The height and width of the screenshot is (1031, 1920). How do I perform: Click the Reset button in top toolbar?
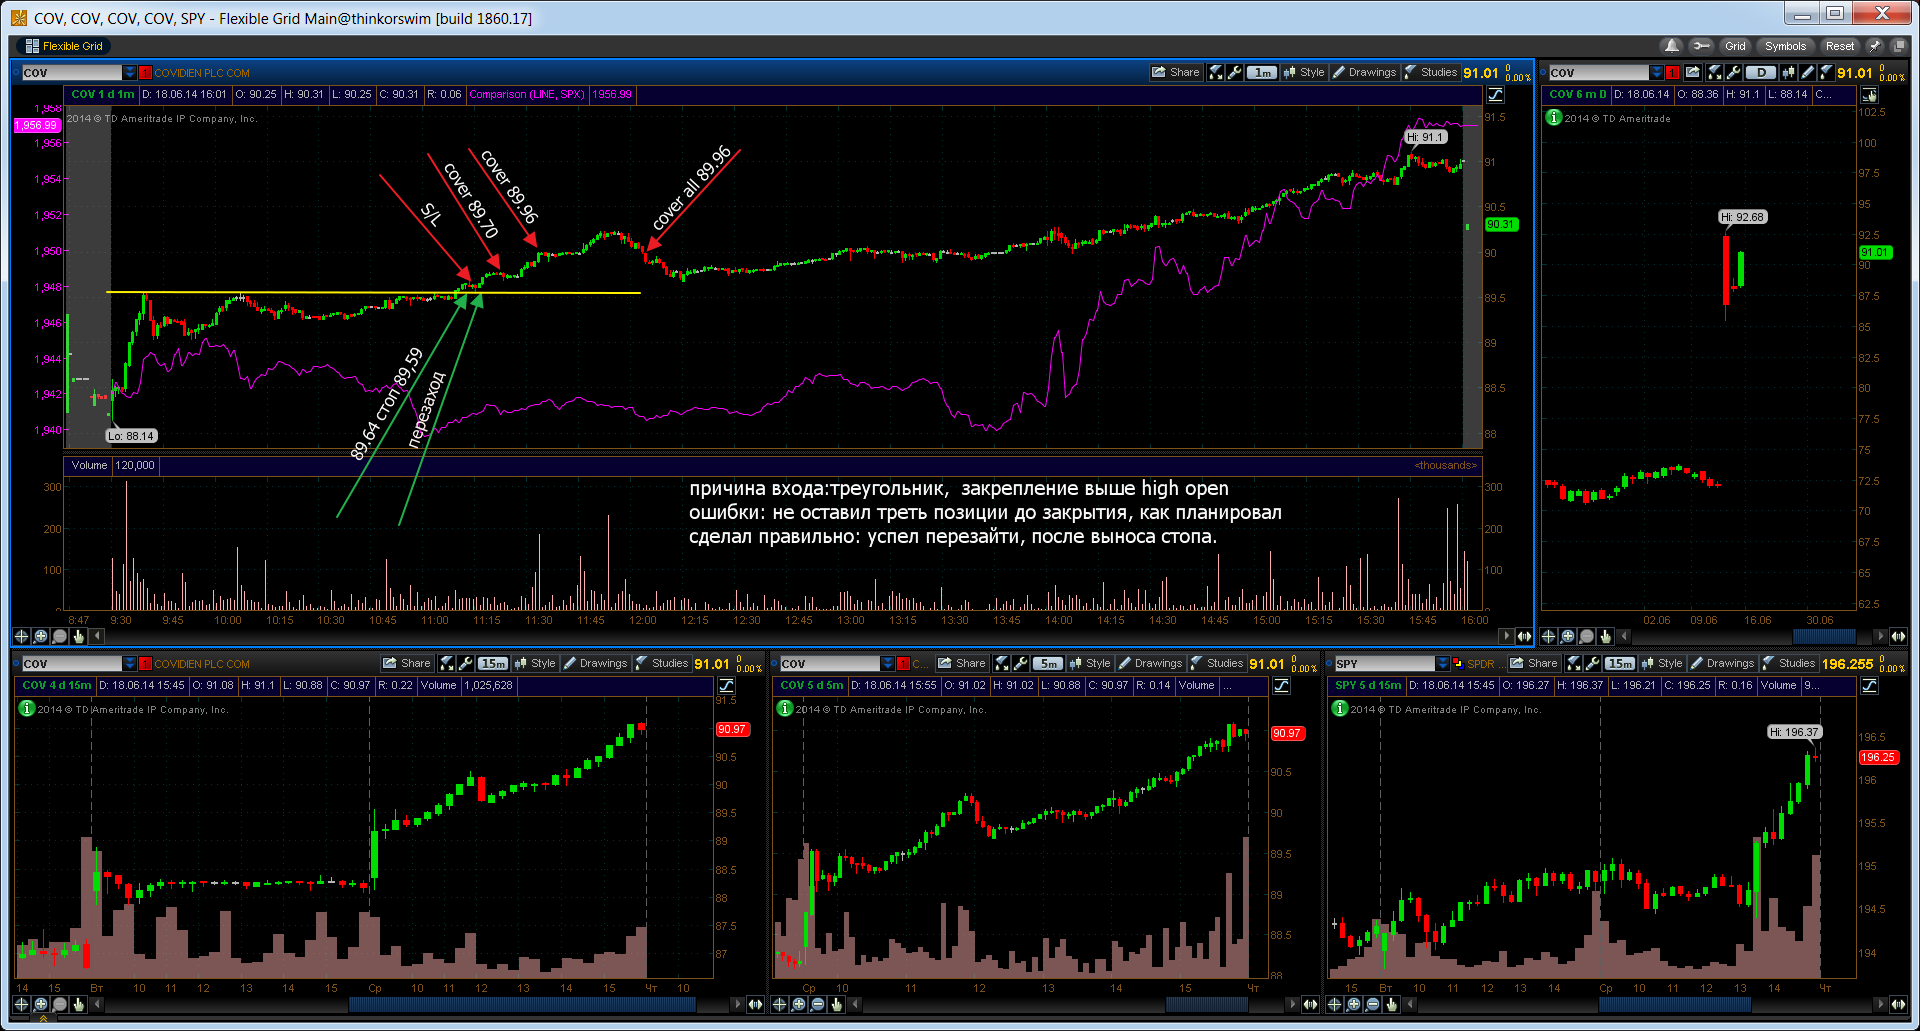[x=1839, y=46]
